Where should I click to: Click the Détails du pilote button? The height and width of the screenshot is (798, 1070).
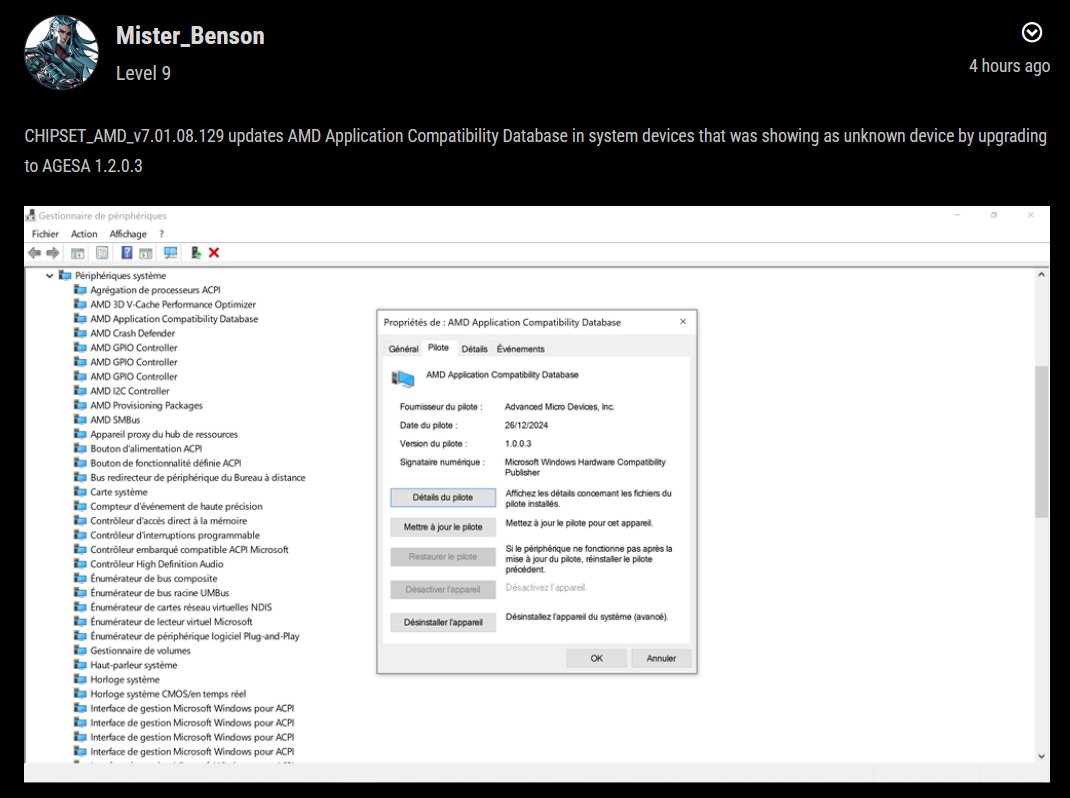[x=442, y=497]
